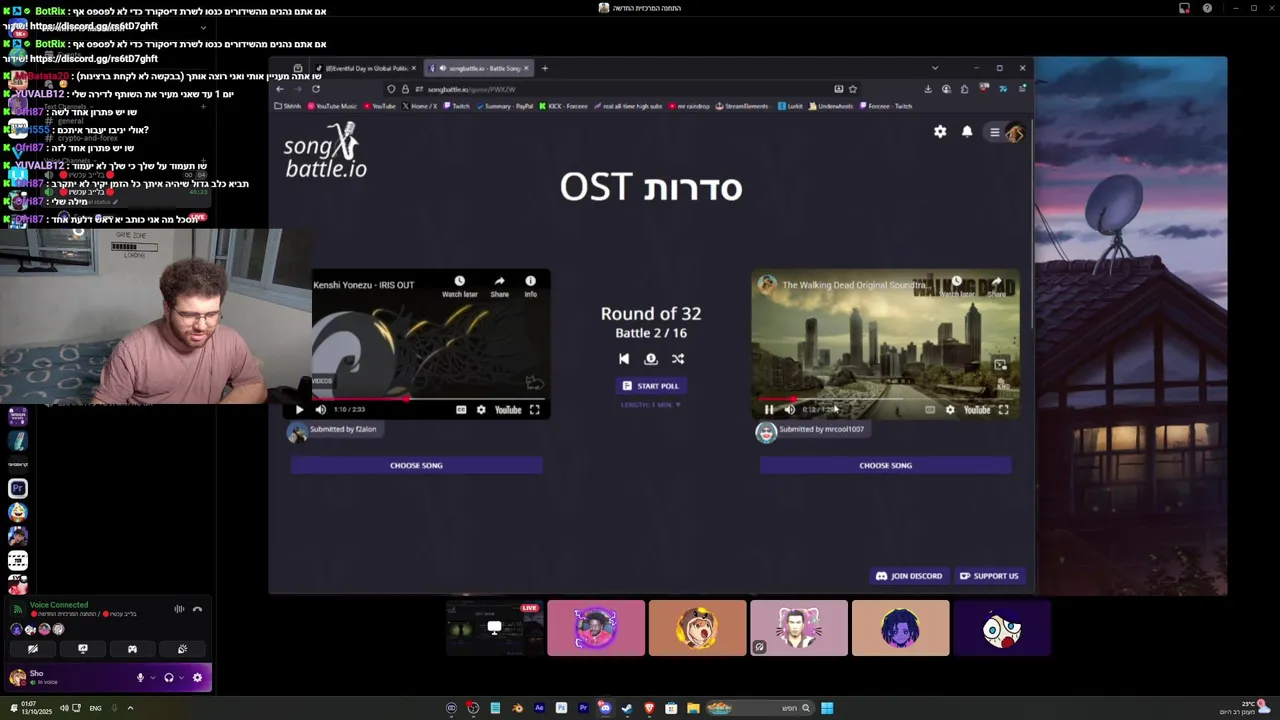Screen dimensions: 1280x720
Task: Enter fullscreen on The Walking Dead video
Action: pyautogui.click(x=1004, y=410)
